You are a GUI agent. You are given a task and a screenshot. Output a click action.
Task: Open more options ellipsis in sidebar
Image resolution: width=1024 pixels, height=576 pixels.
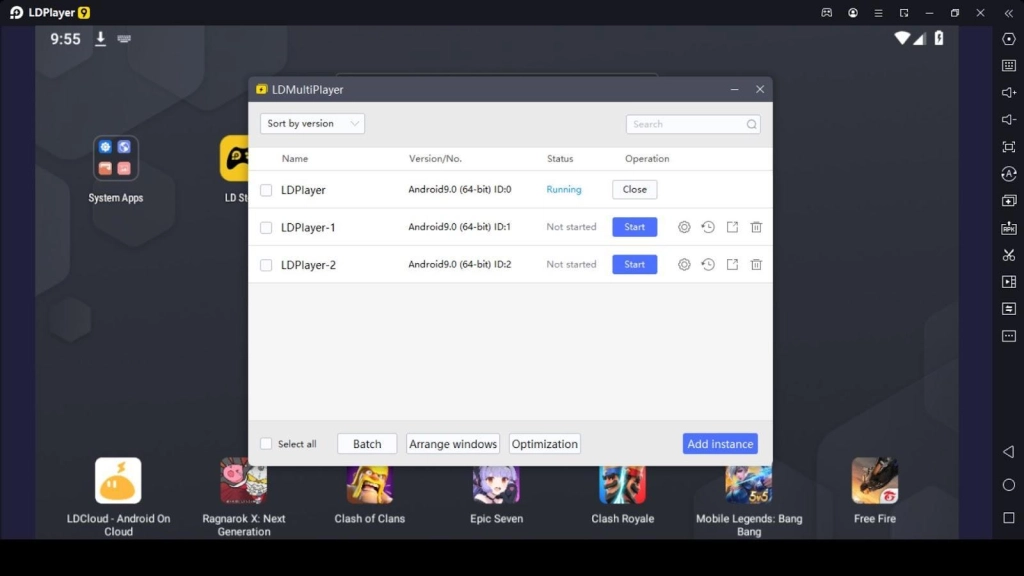point(1008,336)
